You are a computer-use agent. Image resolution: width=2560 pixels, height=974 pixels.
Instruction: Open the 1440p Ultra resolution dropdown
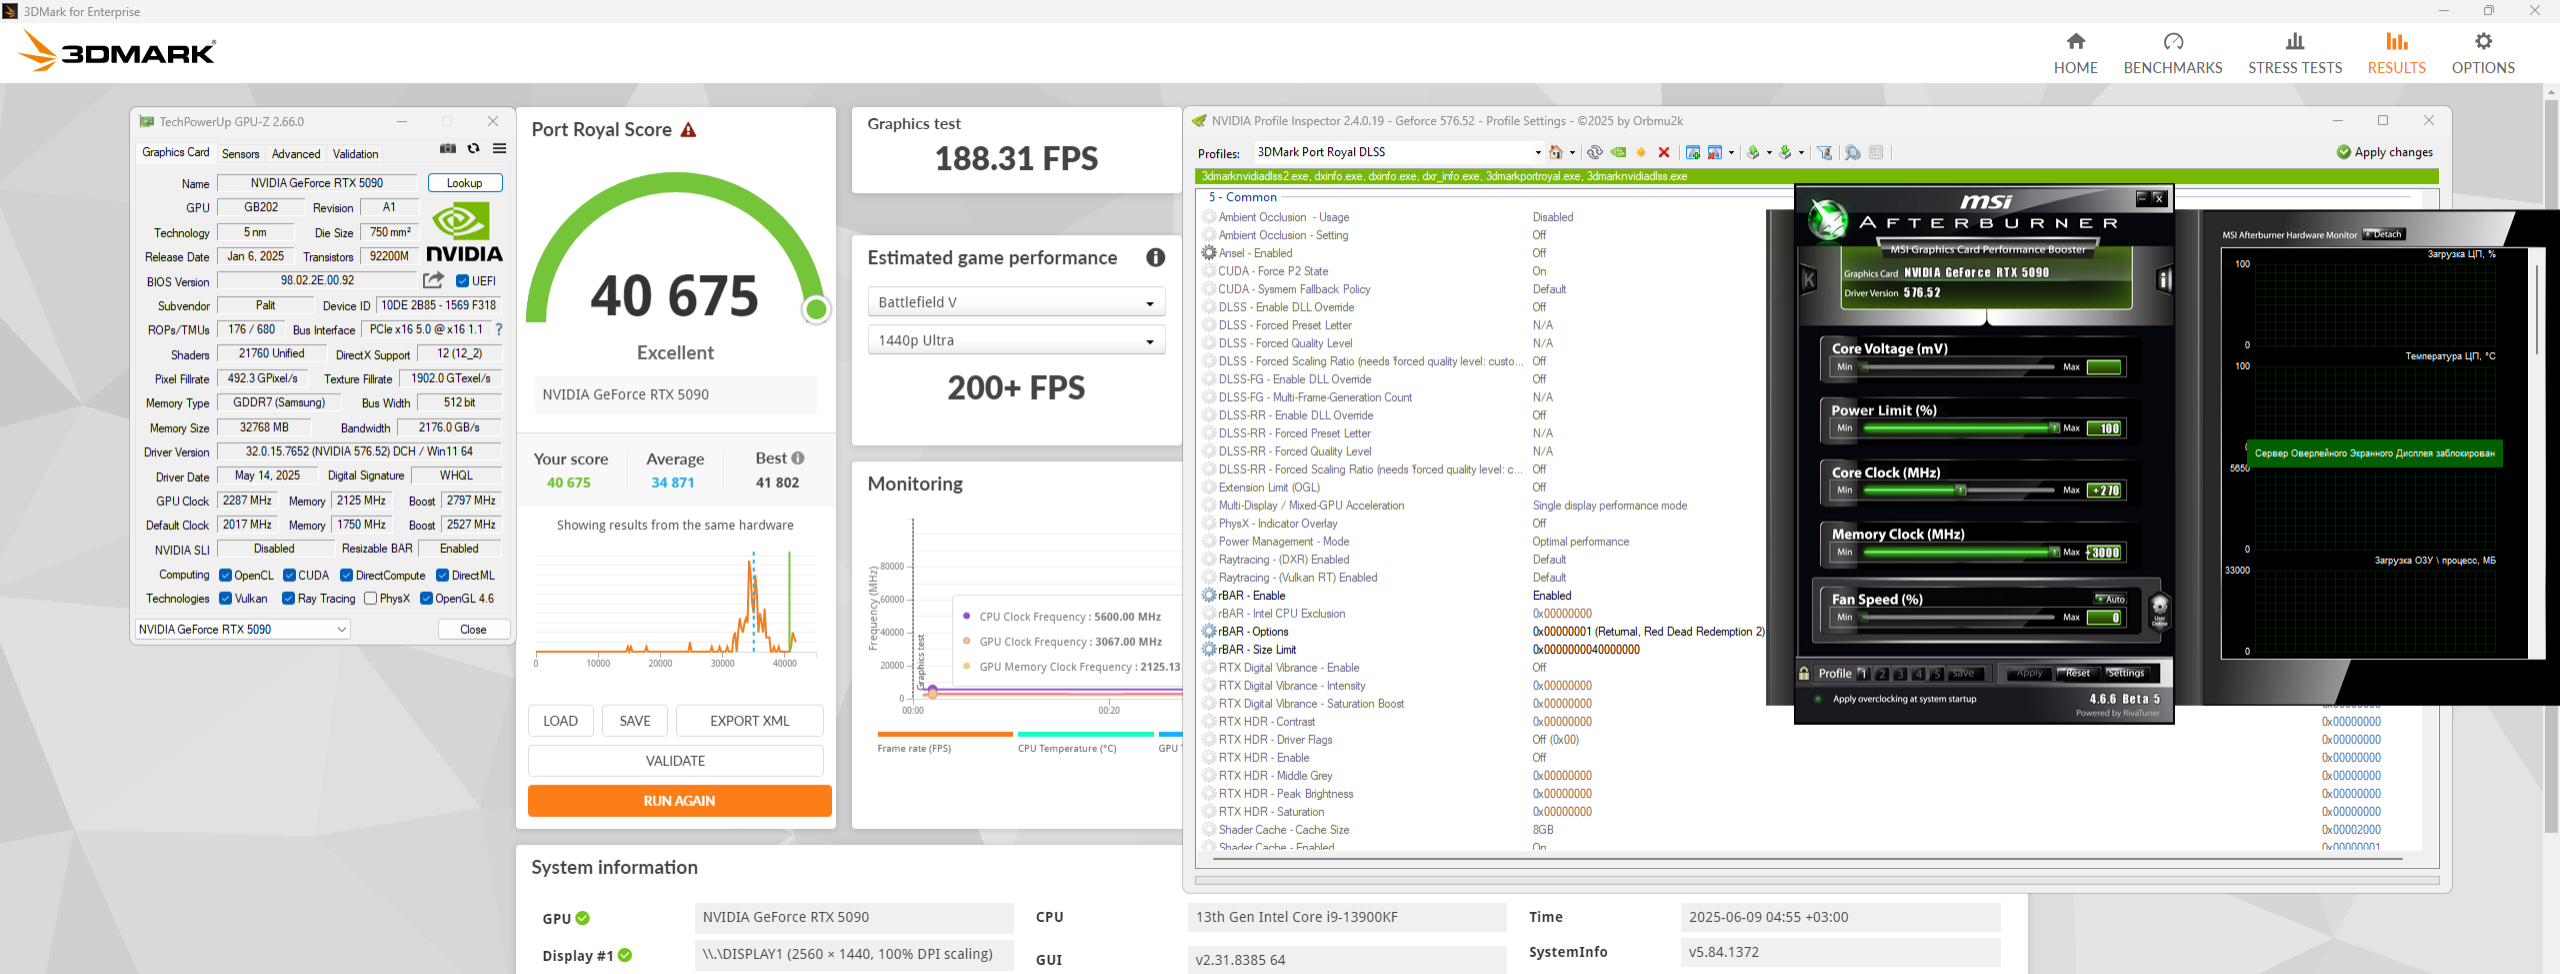[1016, 340]
